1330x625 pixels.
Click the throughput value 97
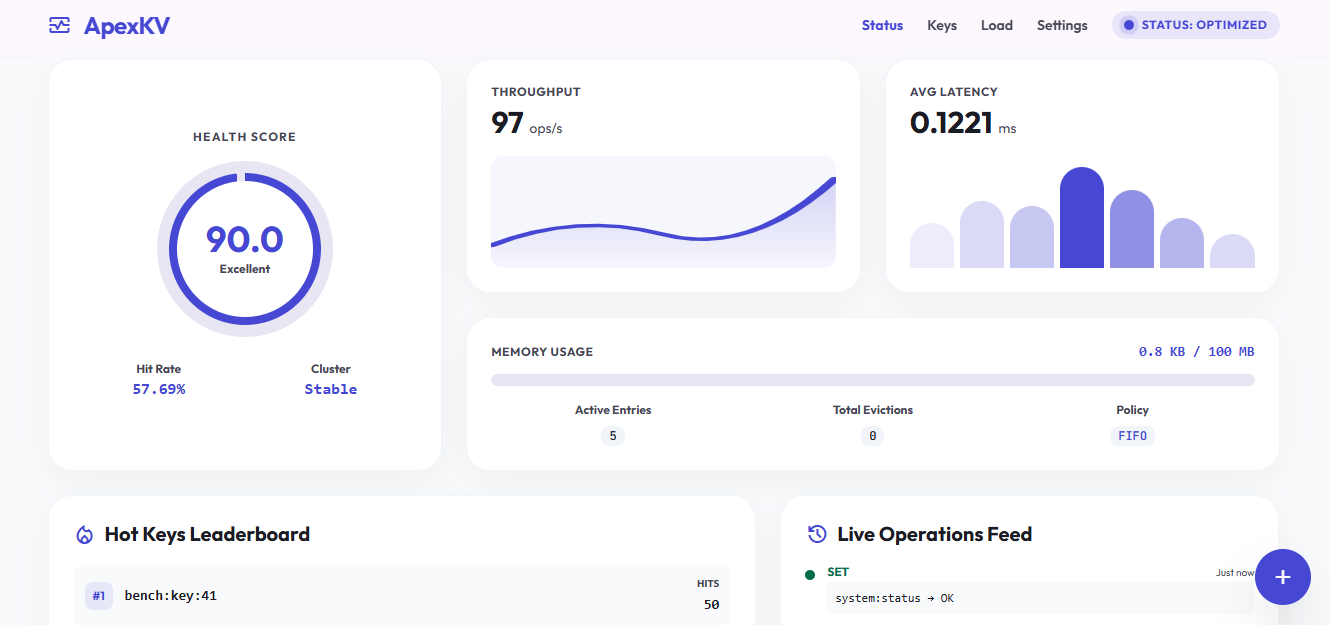click(507, 123)
